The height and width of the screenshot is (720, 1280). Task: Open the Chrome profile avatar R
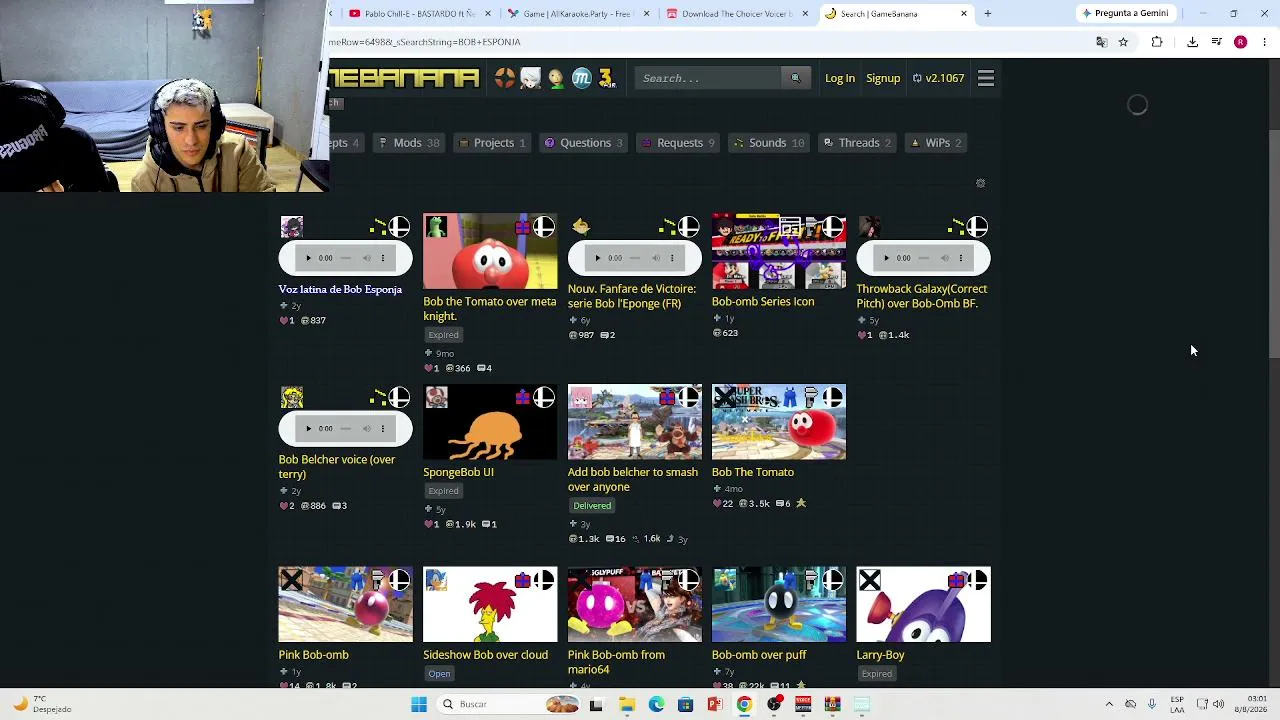1240,42
